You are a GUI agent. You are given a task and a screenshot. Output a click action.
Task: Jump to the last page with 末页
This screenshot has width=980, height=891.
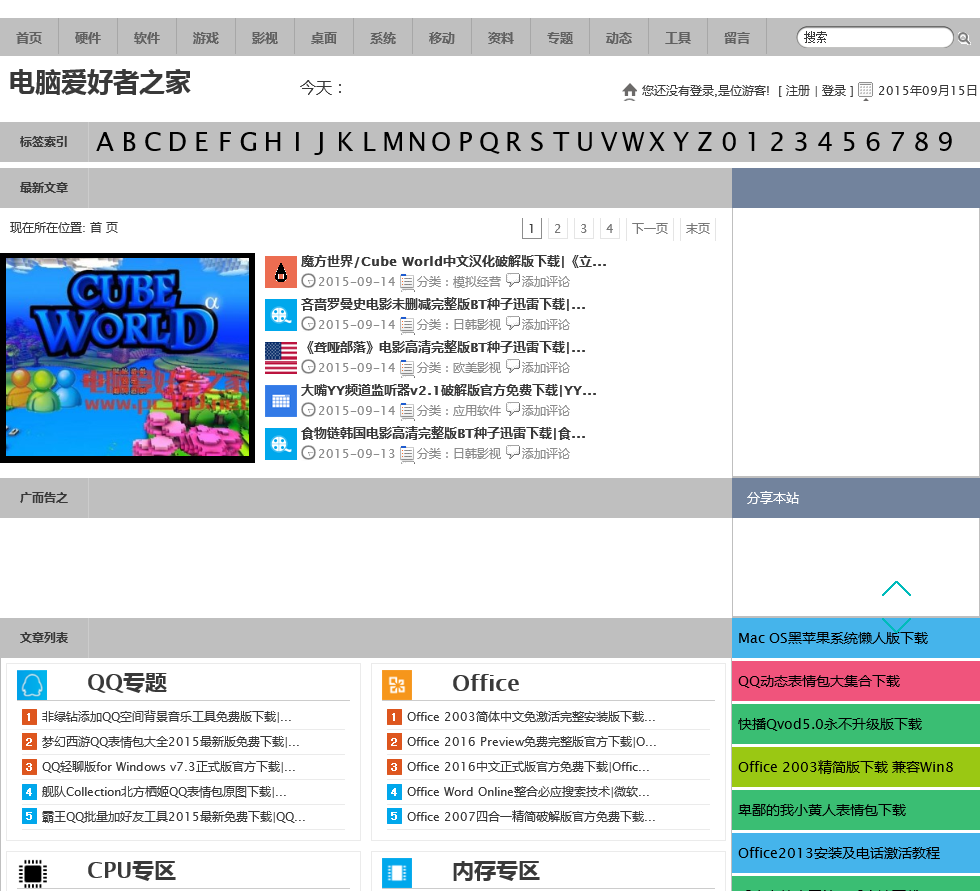pos(698,229)
